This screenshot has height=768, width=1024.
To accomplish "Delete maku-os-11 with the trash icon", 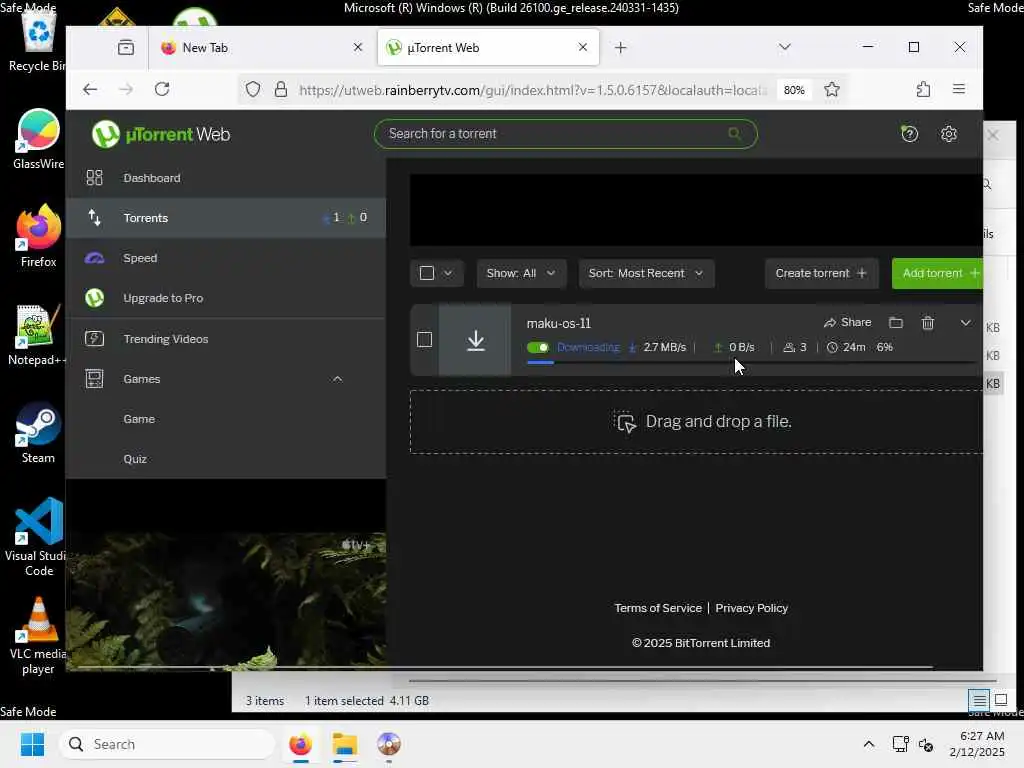I will point(928,323).
